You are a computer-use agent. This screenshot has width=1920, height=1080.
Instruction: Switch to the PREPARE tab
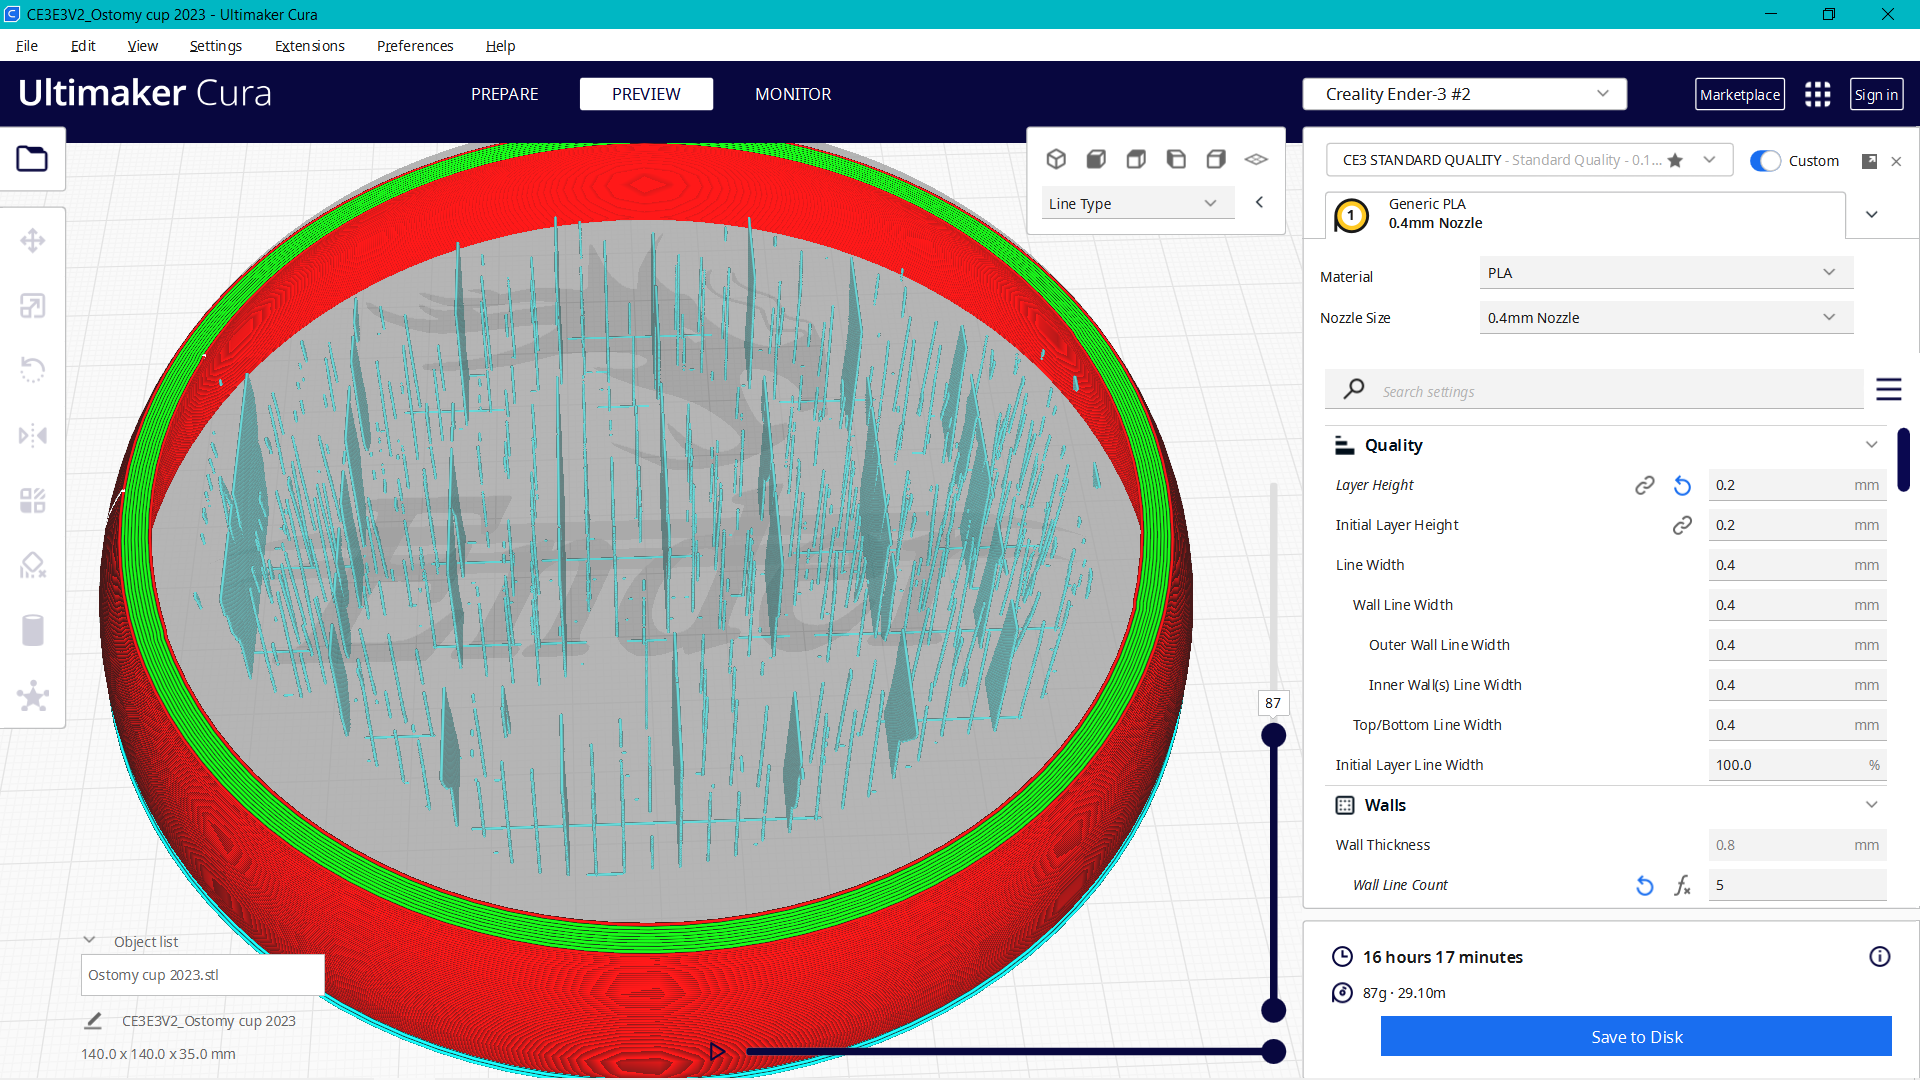504,94
